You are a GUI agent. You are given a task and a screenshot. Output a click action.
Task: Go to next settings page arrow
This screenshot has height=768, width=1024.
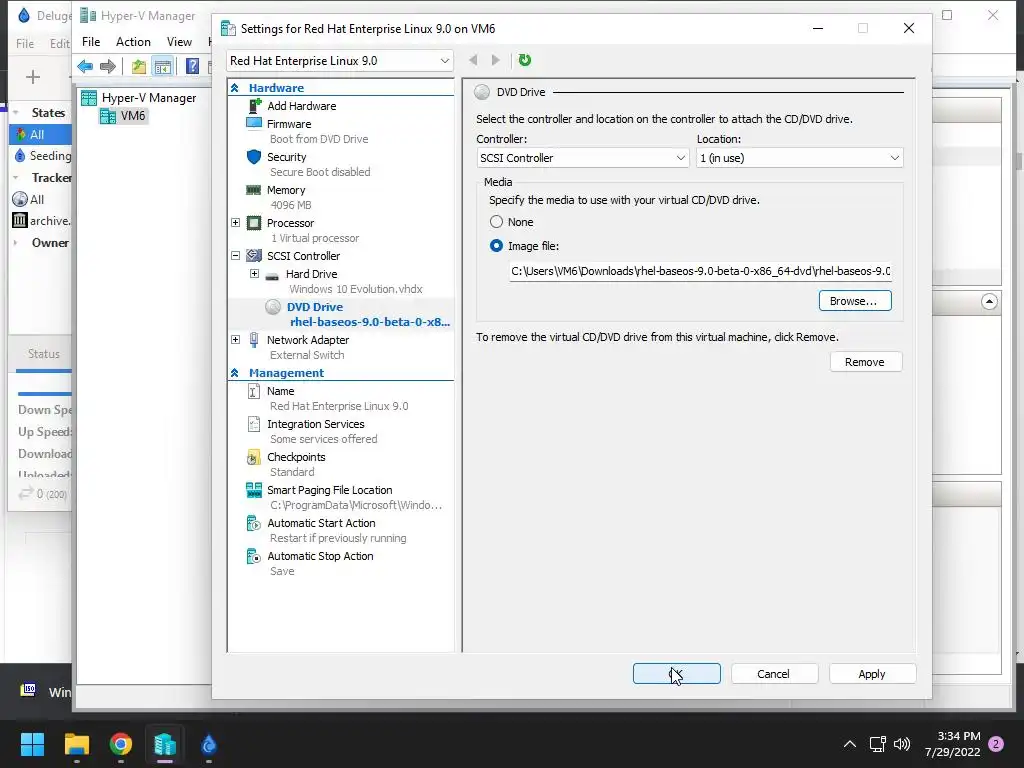click(x=496, y=60)
